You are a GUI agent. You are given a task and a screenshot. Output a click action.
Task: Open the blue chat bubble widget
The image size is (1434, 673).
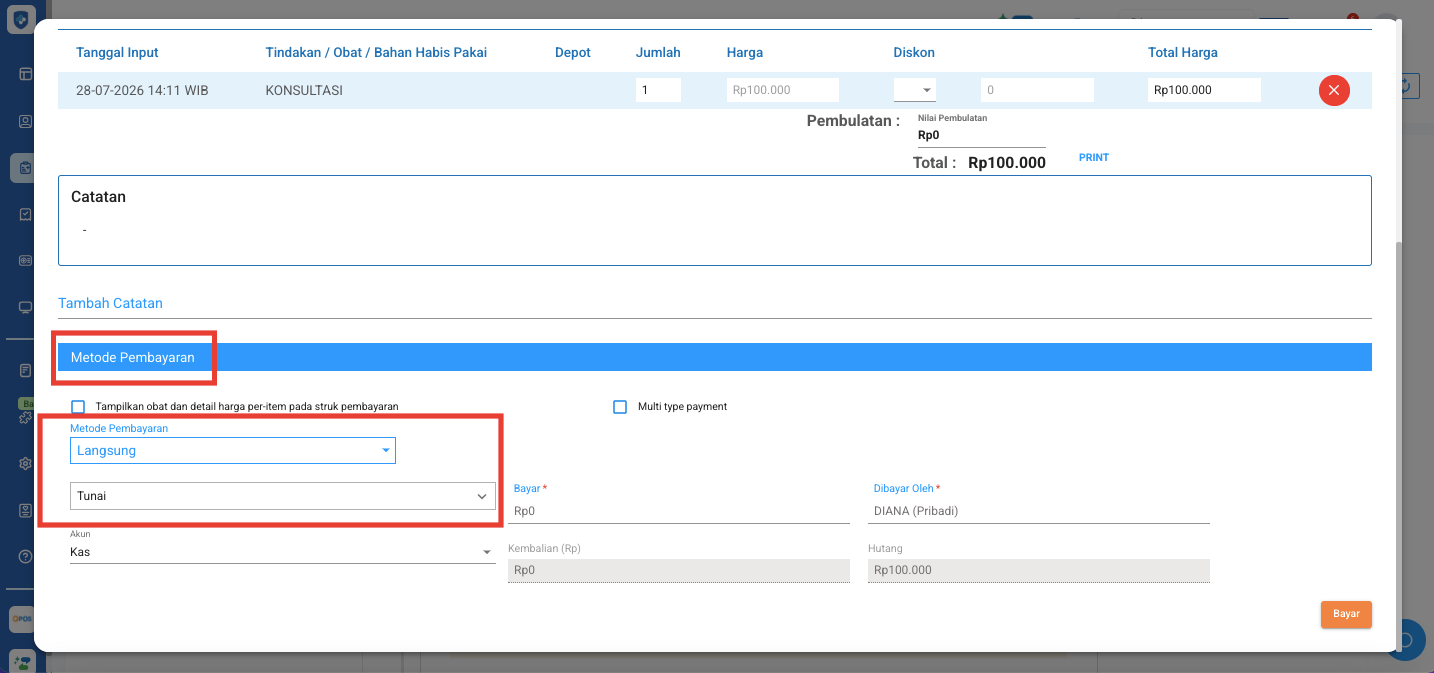pos(1411,640)
